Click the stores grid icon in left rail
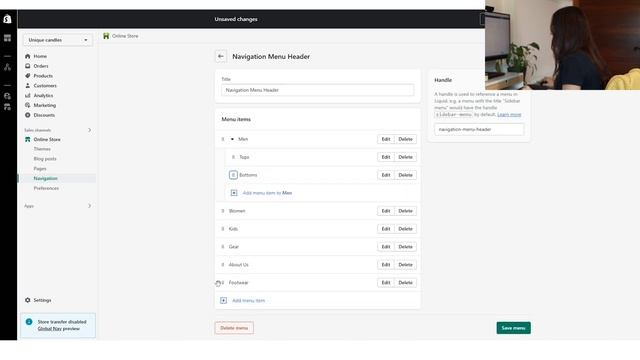 pyautogui.click(x=7, y=38)
